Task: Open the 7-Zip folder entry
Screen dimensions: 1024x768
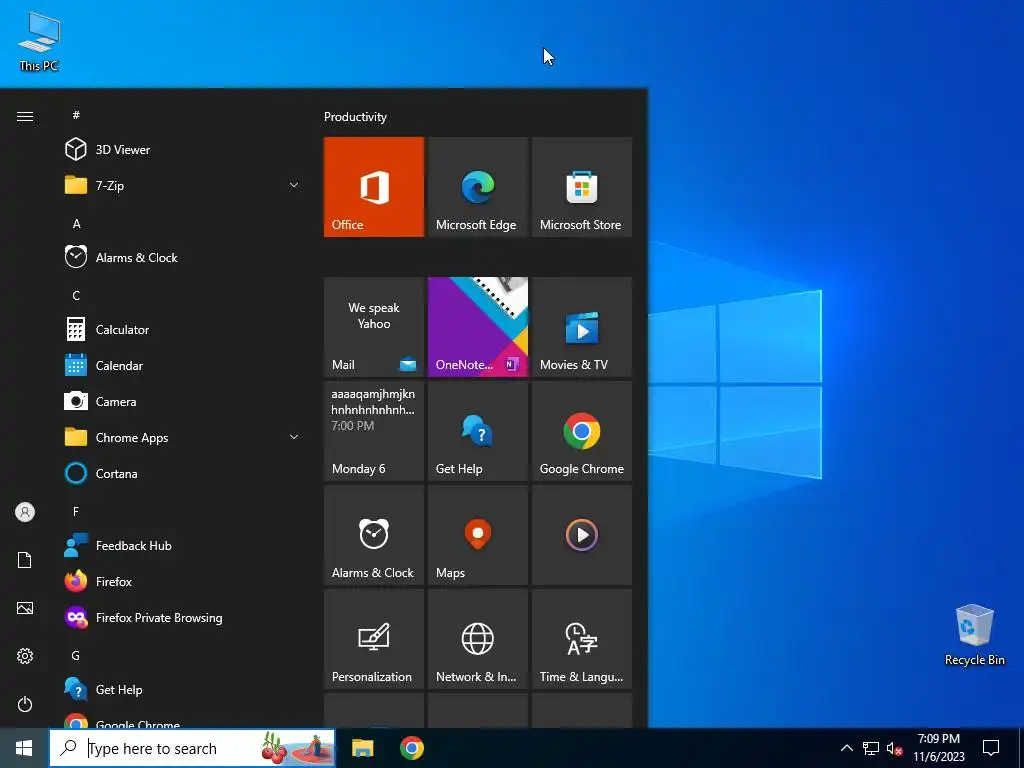Action: click(x=183, y=185)
